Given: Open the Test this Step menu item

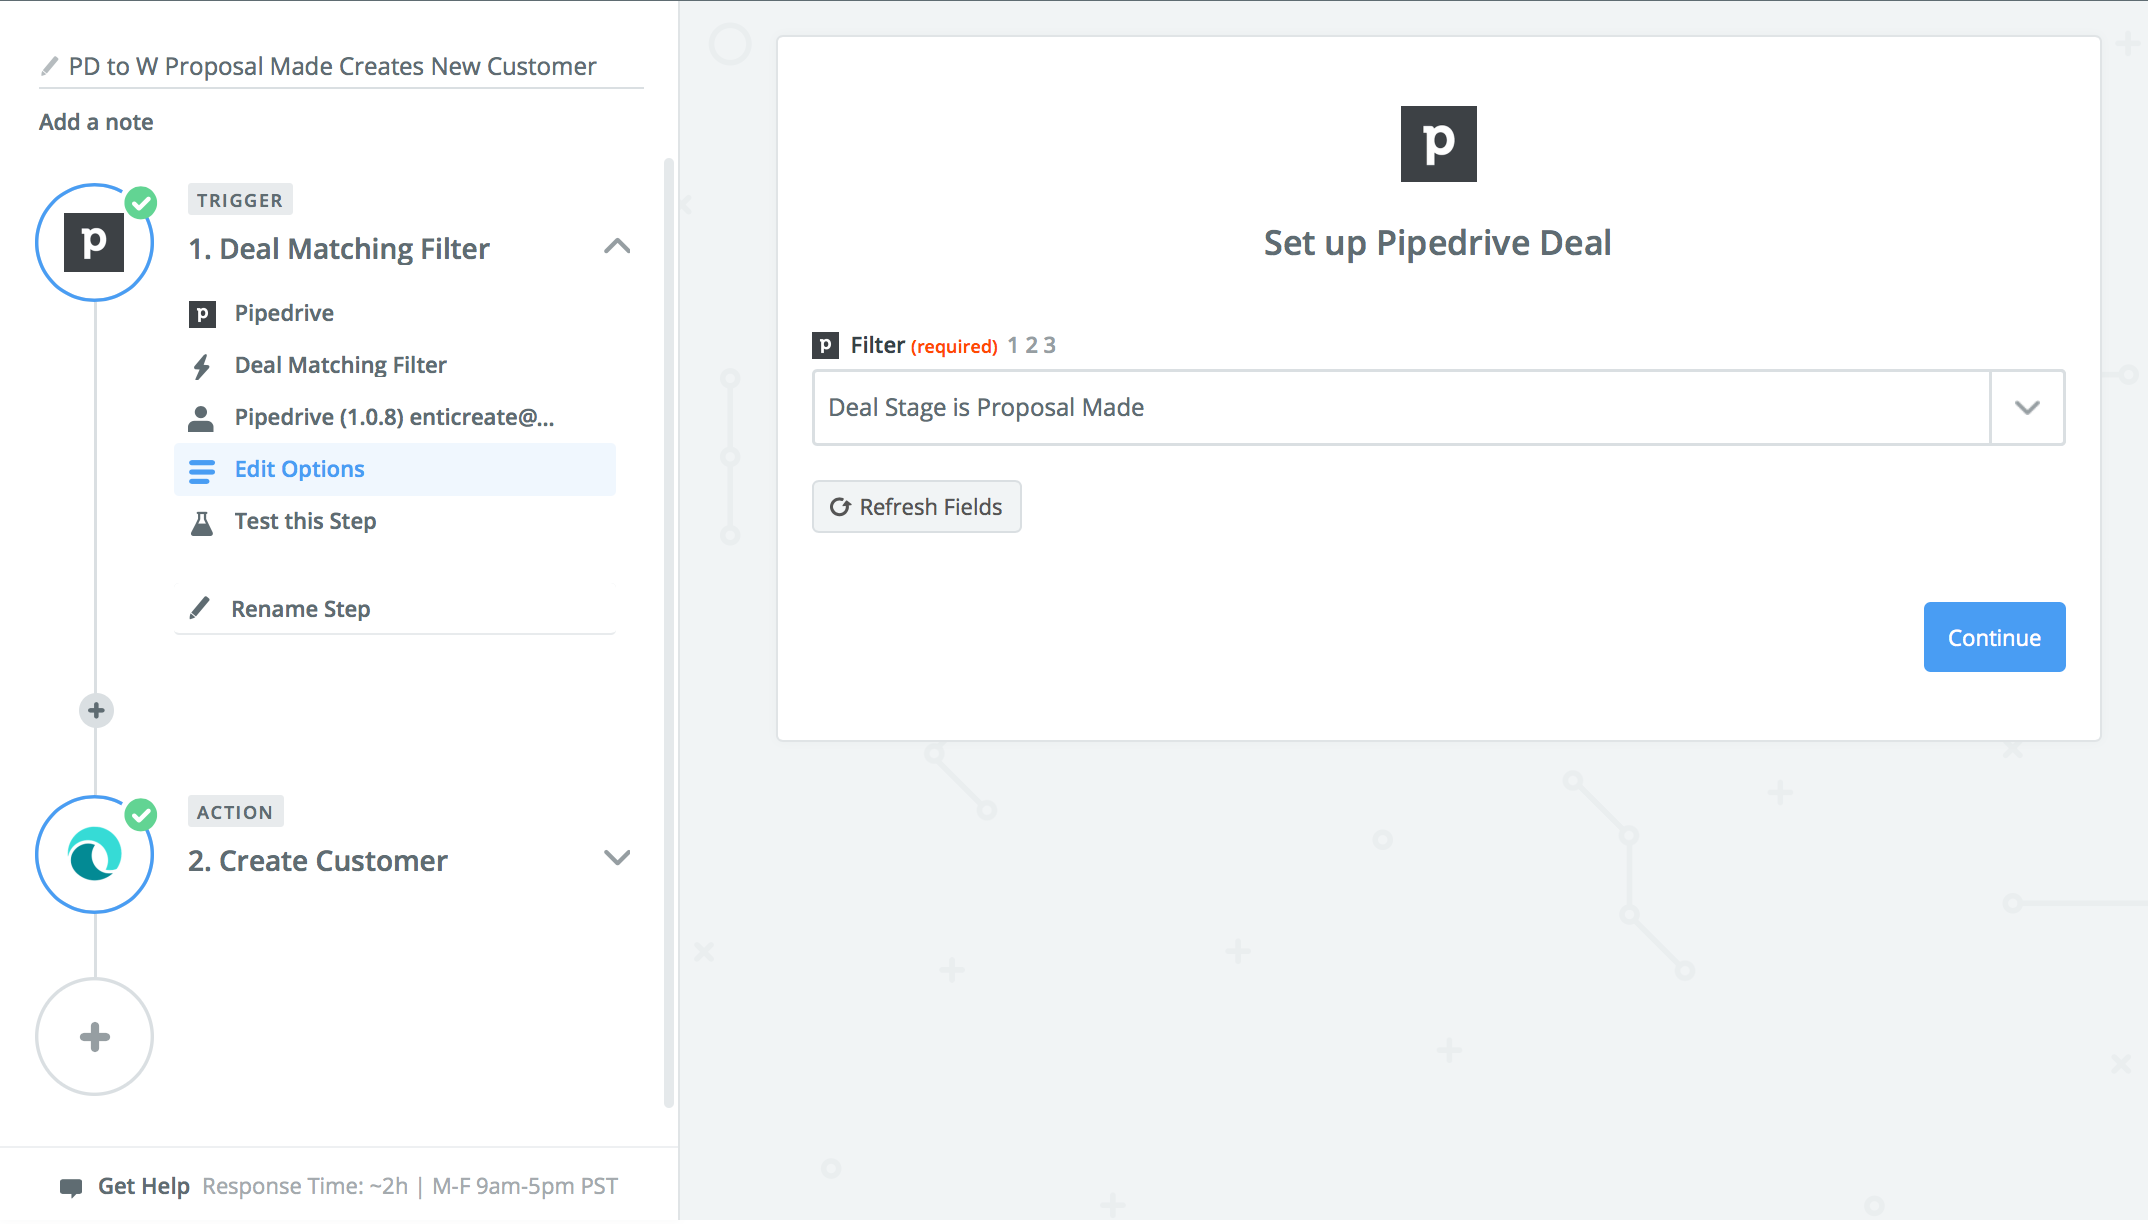Looking at the screenshot, I should click(x=395, y=522).
